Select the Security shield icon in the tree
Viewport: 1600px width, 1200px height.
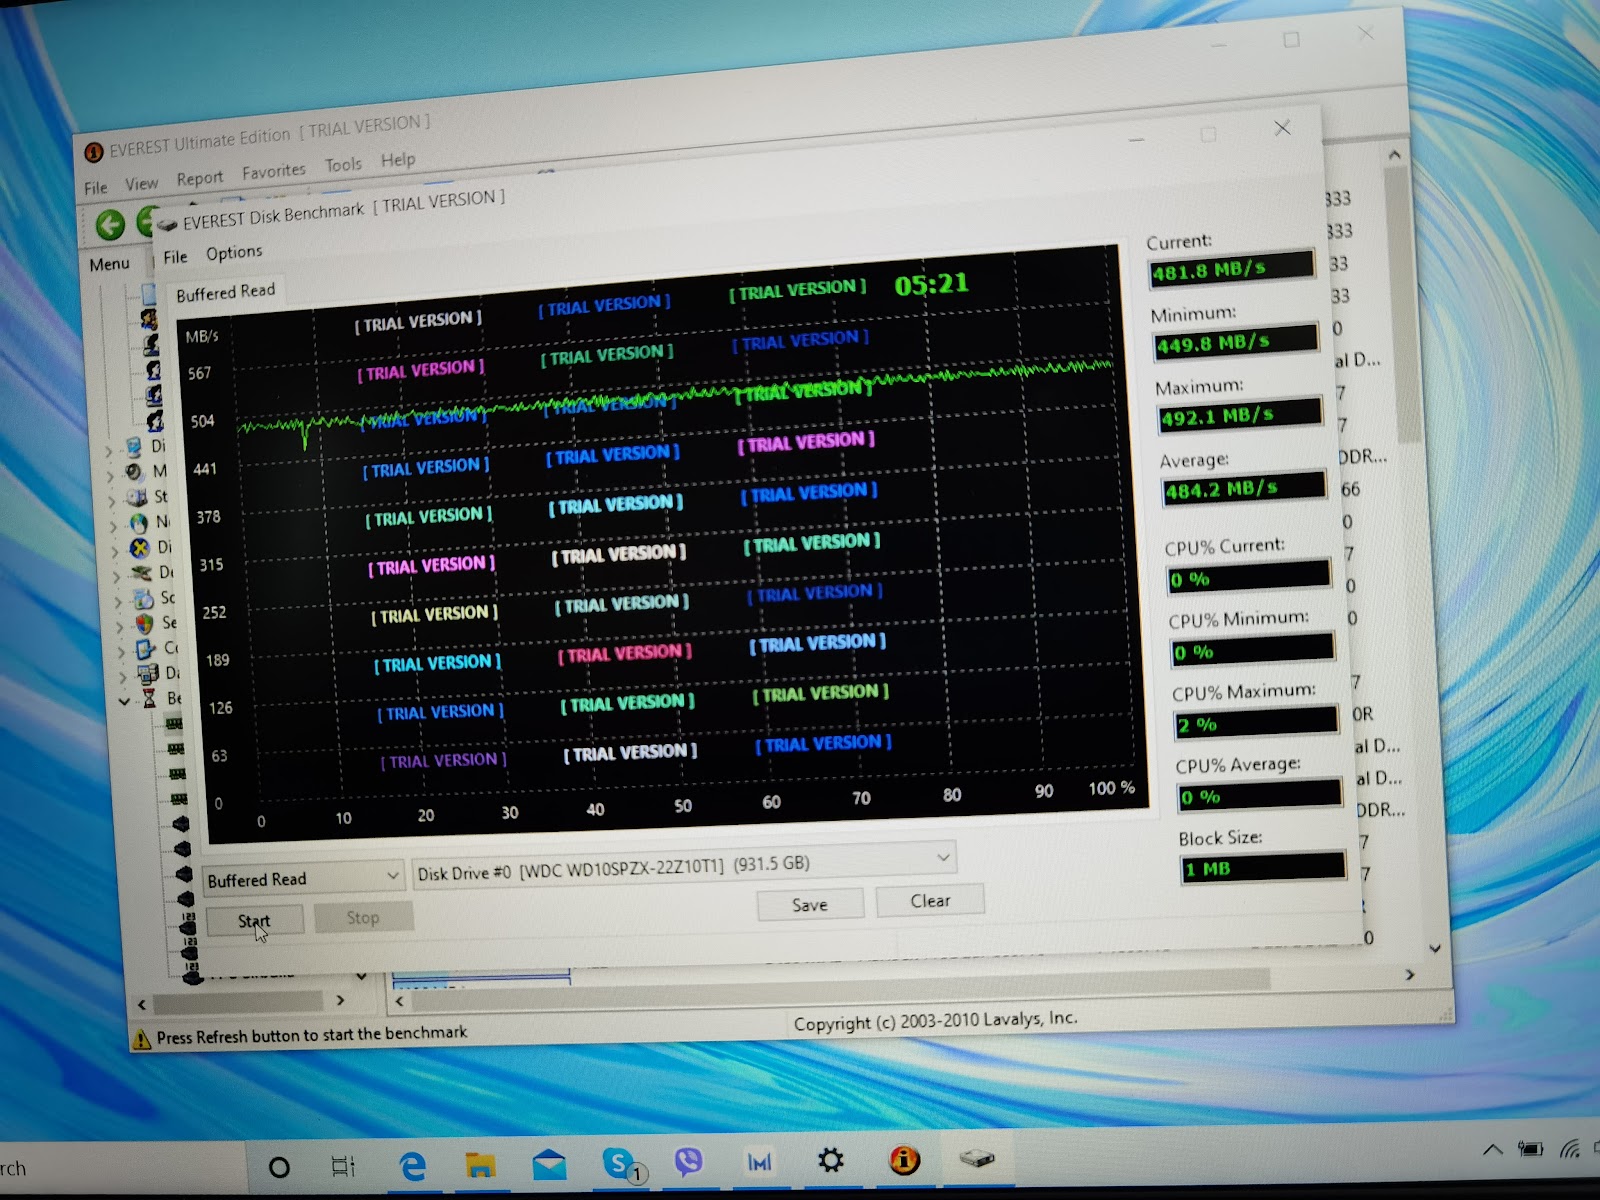click(145, 623)
